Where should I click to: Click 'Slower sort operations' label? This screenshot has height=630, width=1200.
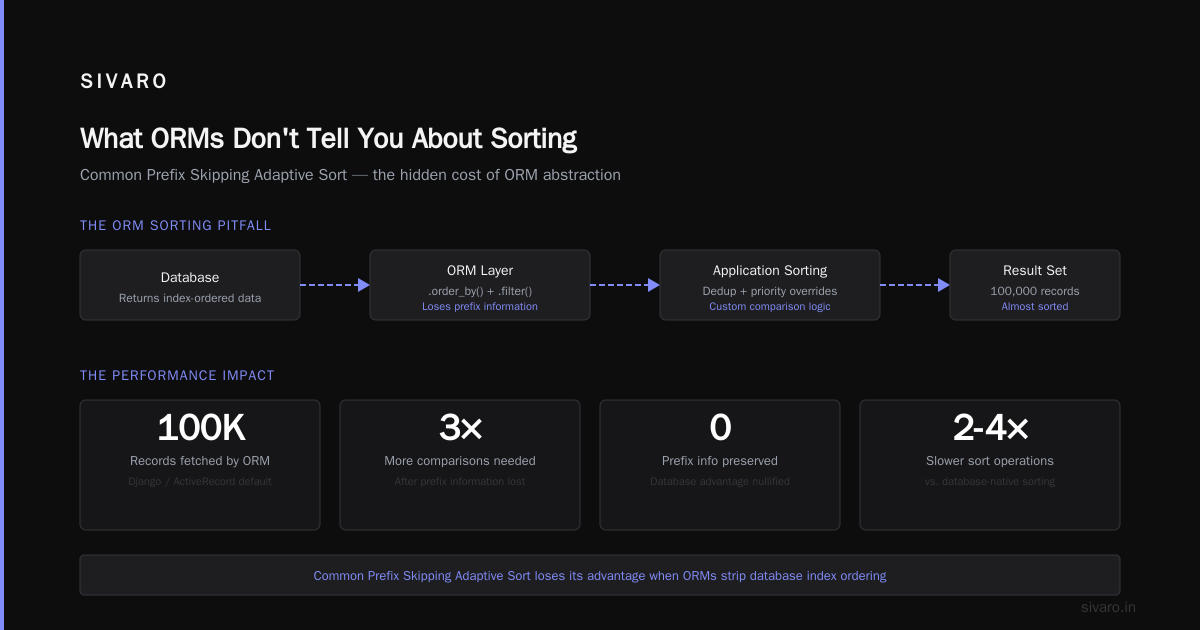click(x=990, y=461)
